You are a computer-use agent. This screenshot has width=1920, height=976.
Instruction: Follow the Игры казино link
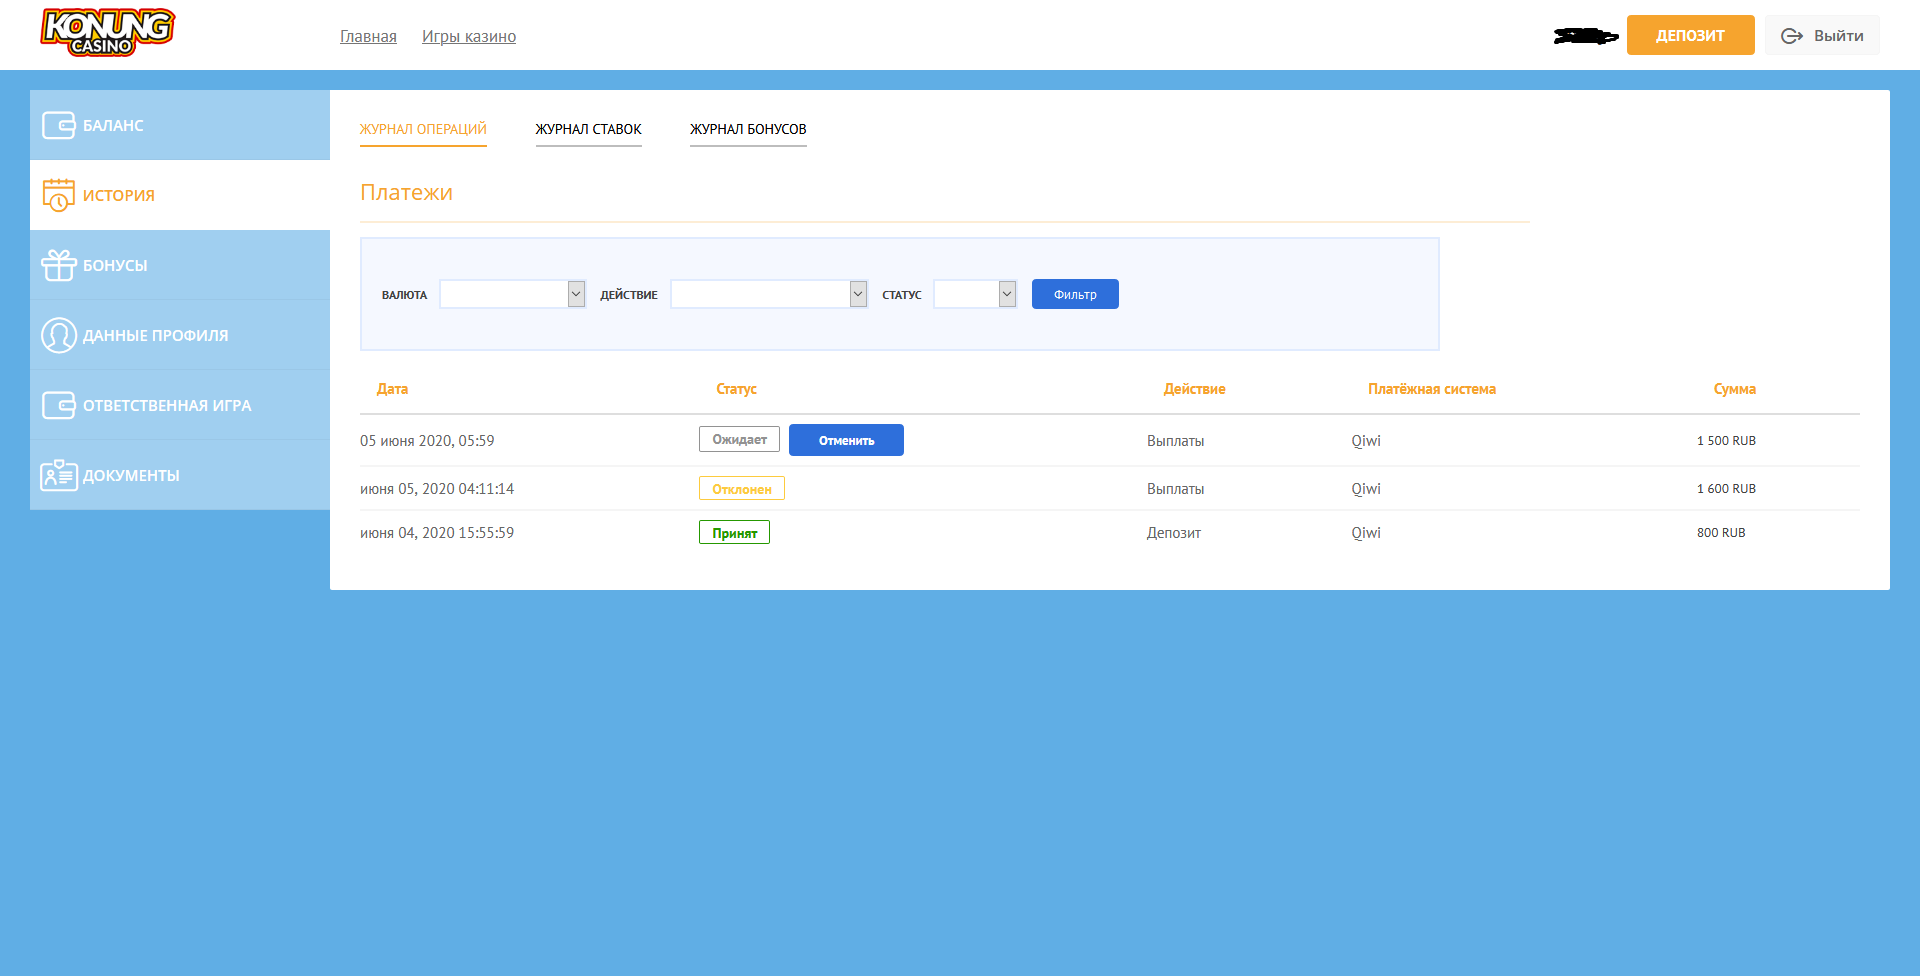click(x=469, y=36)
